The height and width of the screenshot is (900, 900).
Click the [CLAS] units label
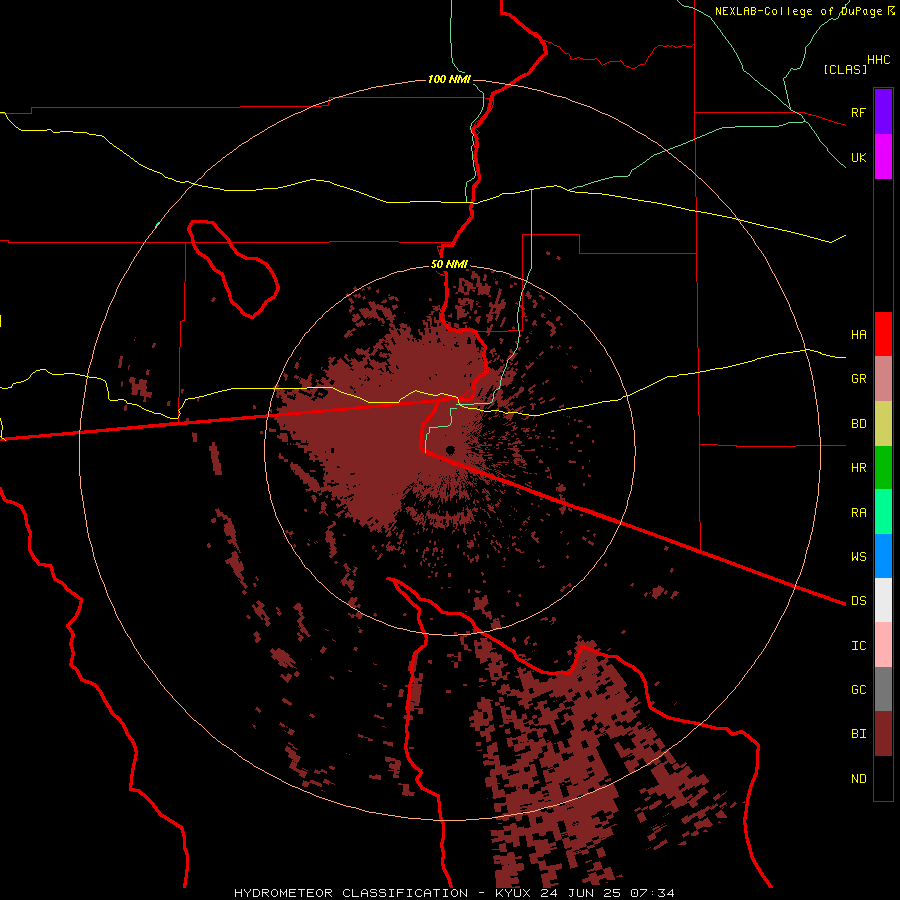click(845, 69)
